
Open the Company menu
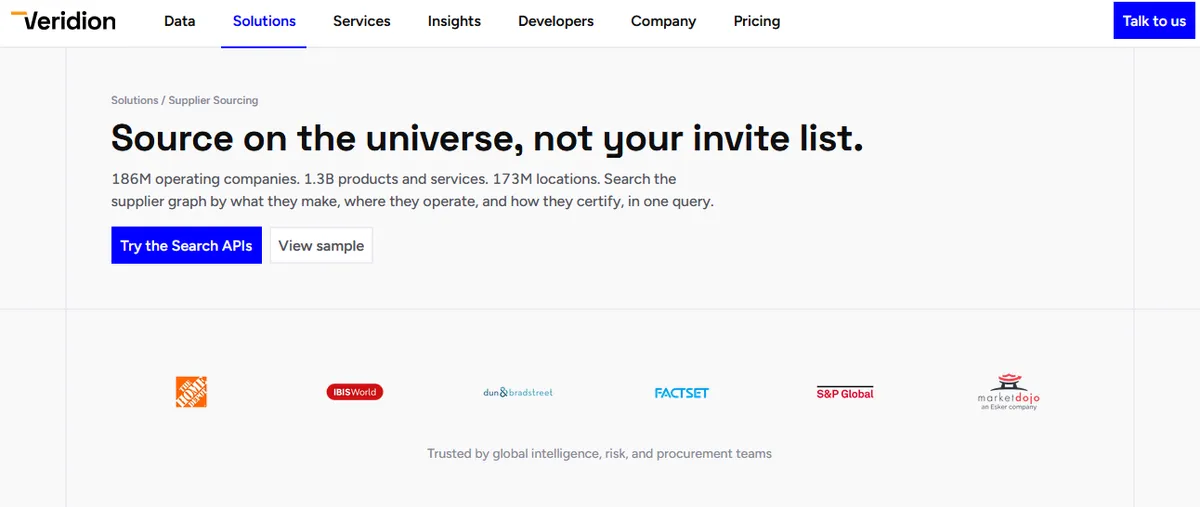[663, 21]
